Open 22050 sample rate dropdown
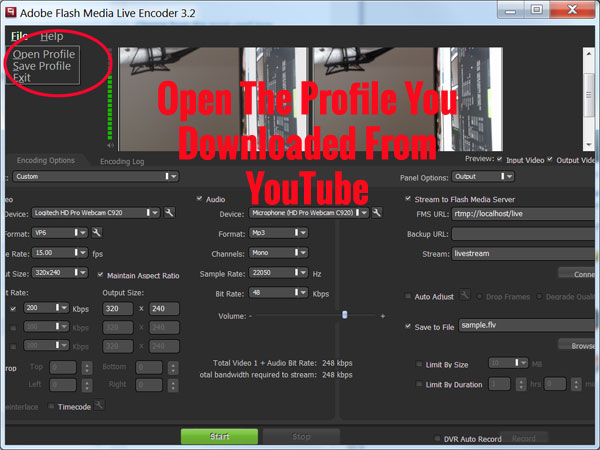Viewport: 600px width, 450px height. click(x=278, y=272)
